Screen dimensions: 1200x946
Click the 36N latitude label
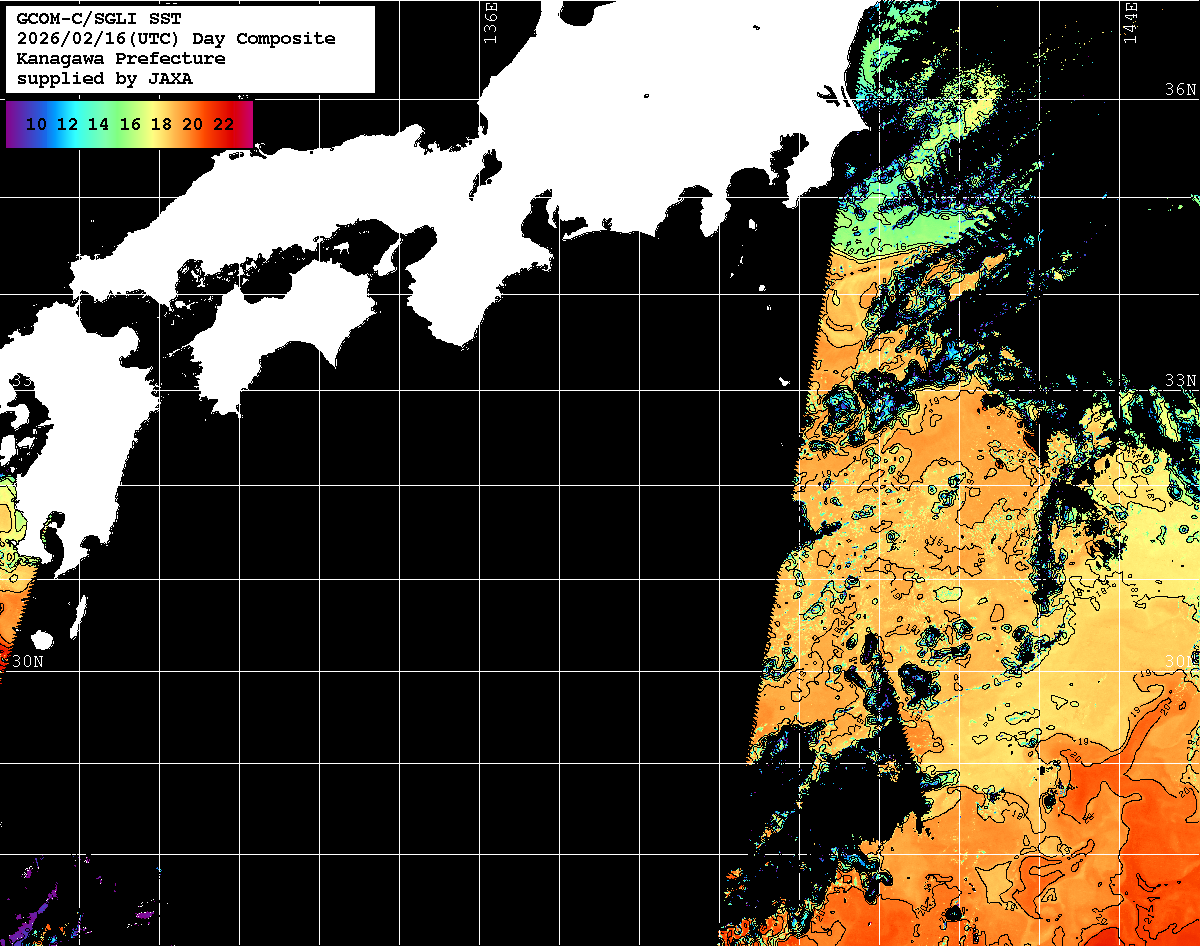click(1180, 90)
